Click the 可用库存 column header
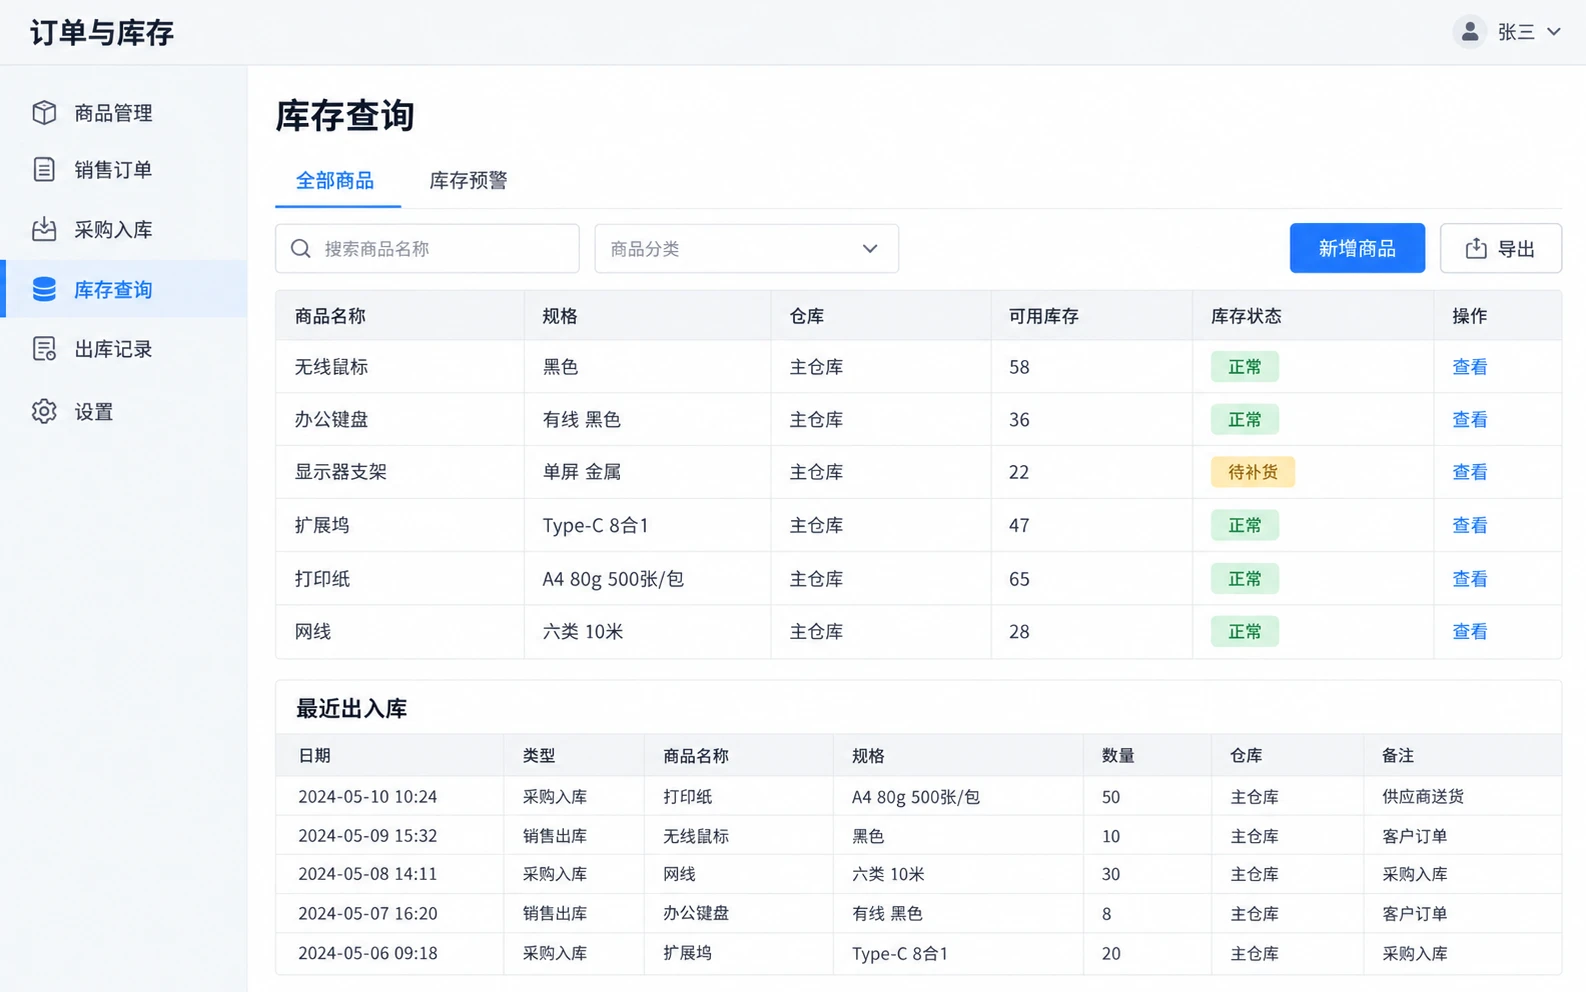 (x=1043, y=316)
